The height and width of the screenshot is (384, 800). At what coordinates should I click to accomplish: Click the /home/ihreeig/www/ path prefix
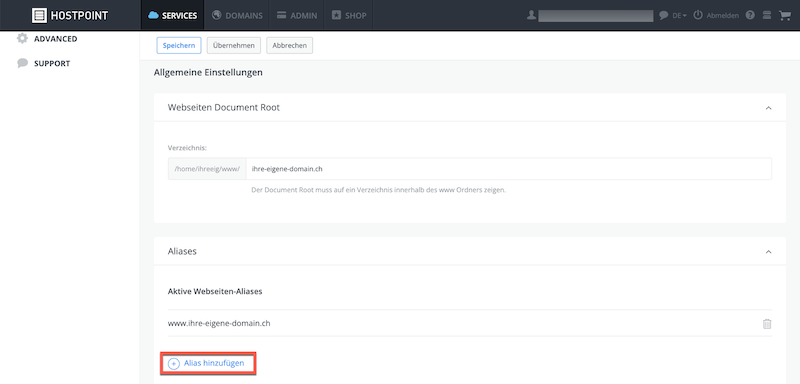[x=207, y=169]
